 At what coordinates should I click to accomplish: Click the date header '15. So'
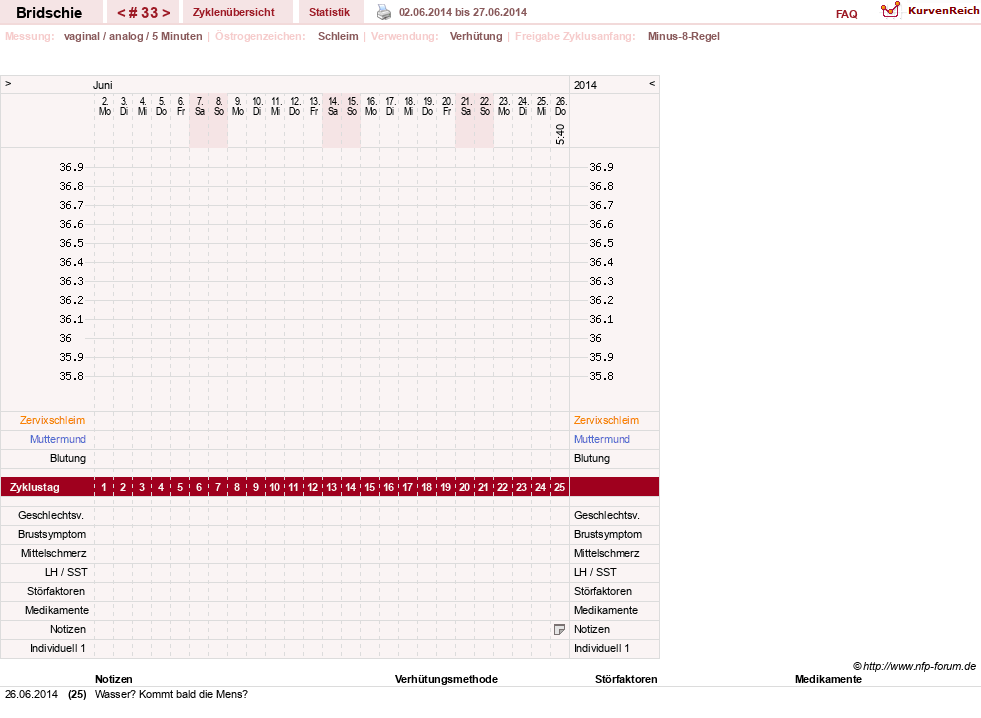pyautogui.click(x=352, y=106)
